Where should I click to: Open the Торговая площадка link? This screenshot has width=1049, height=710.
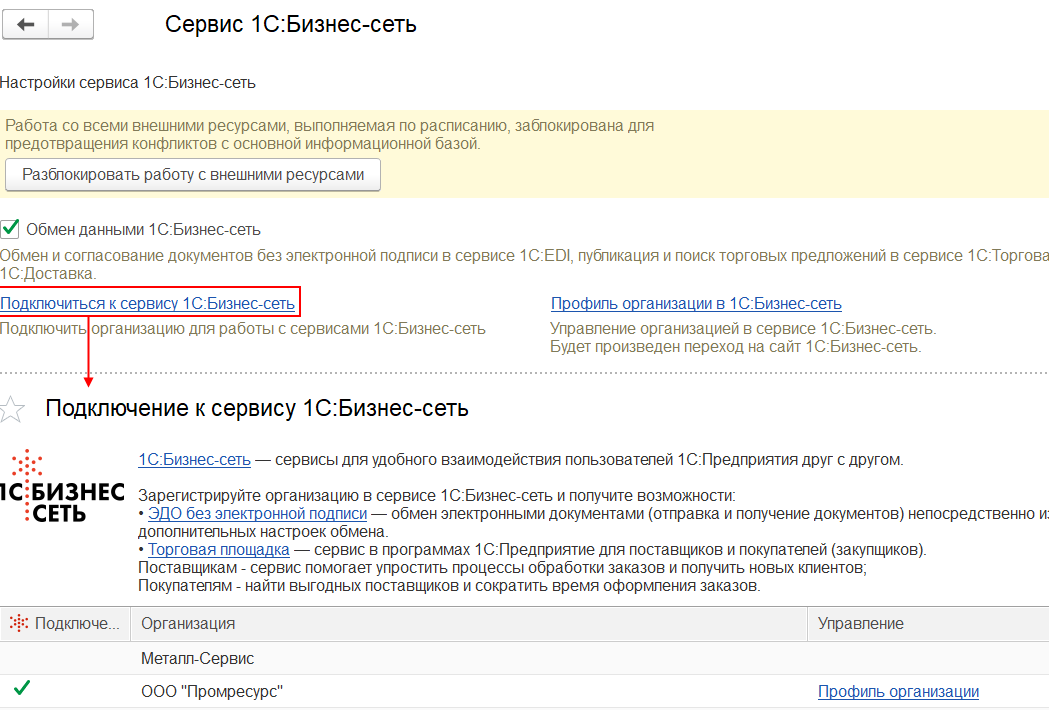[x=219, y=549]
